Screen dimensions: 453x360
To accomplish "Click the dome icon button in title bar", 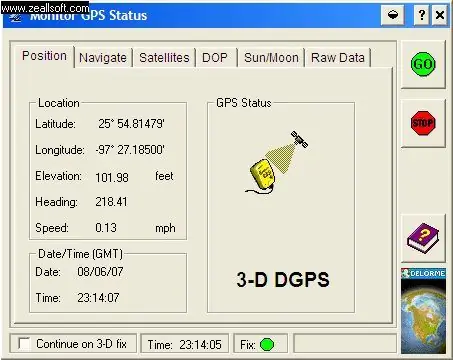I will (x=393, y=15).
